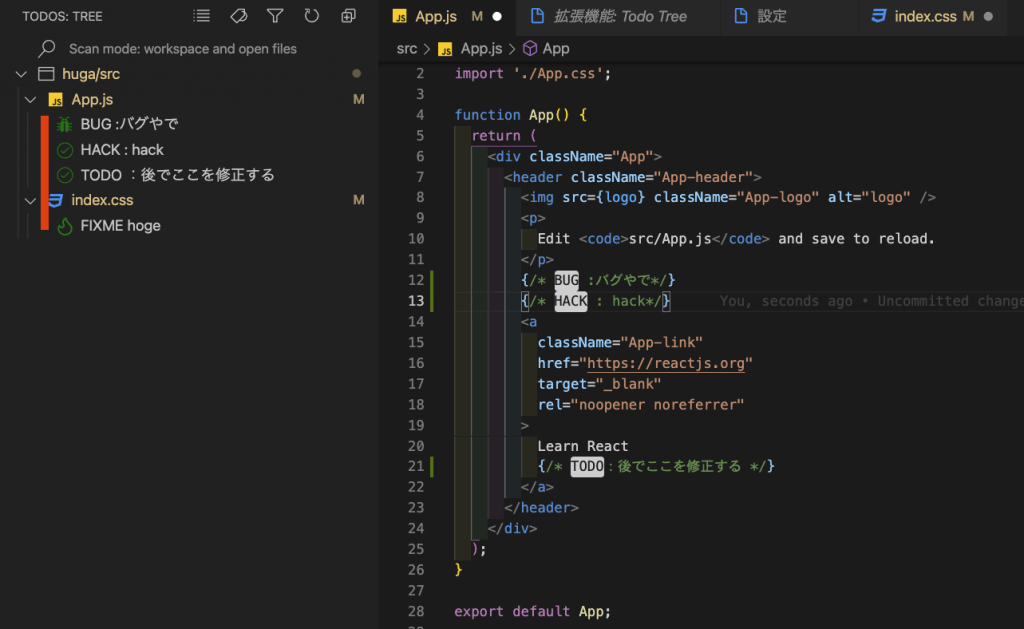Collapse the index.css node in Todo Tree

[30, 201]
